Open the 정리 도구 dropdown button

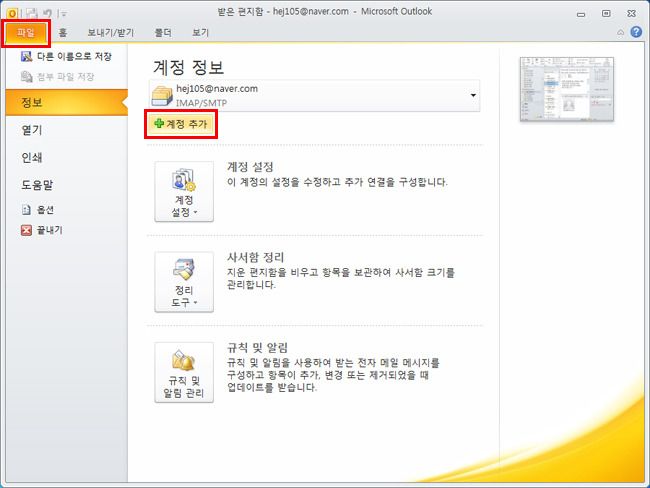[x=184, y=282]
